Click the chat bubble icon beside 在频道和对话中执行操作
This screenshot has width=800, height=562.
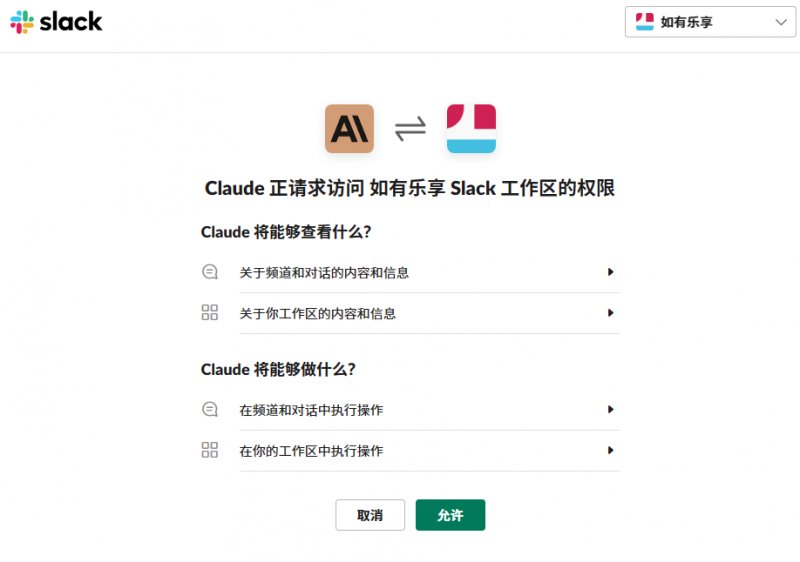(210, 410)
